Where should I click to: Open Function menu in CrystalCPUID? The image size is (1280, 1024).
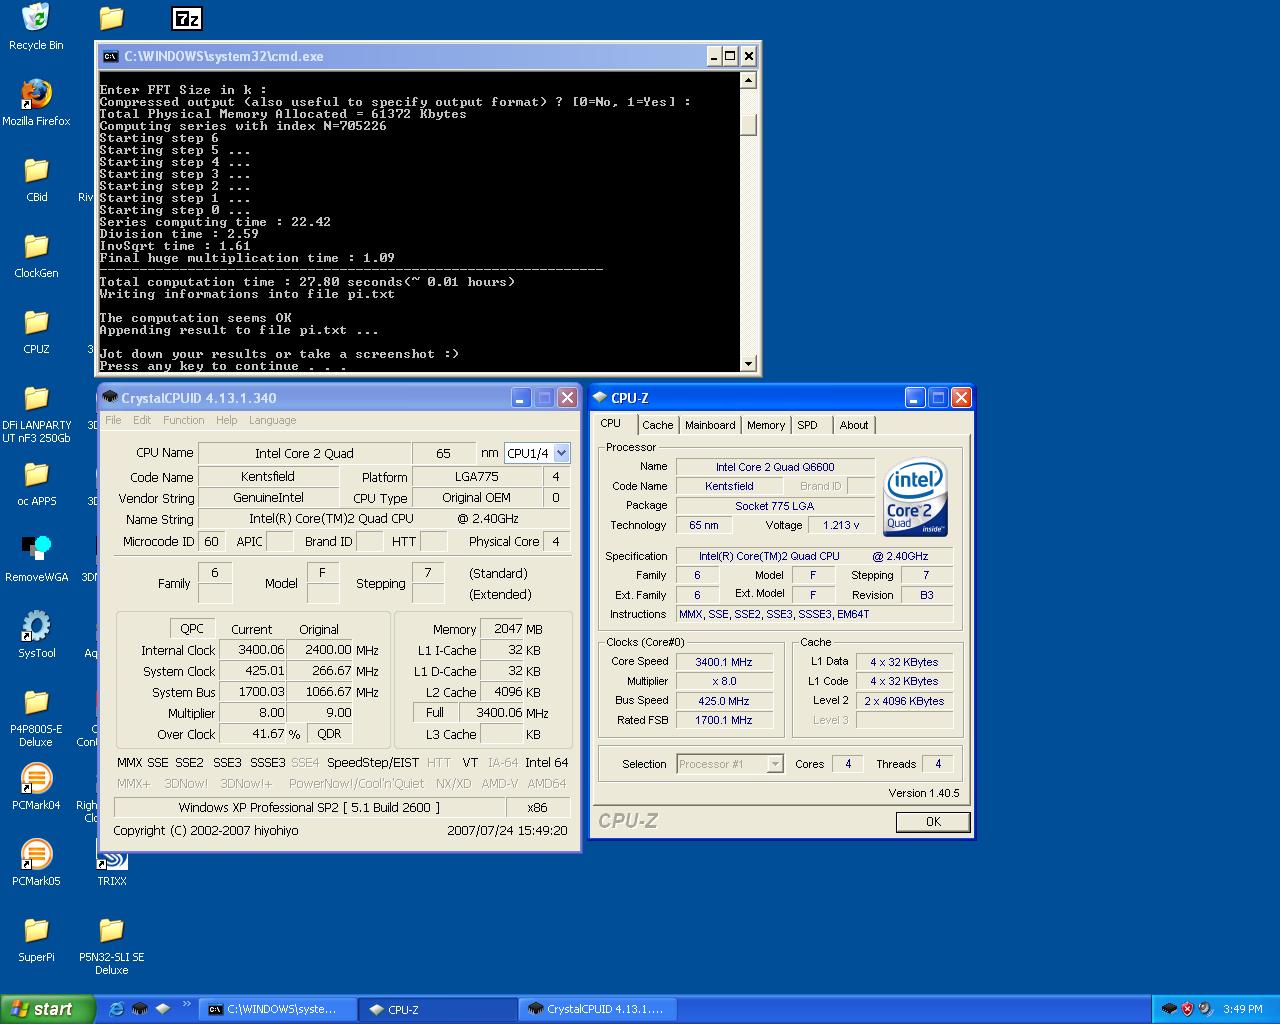coord(184,420)
